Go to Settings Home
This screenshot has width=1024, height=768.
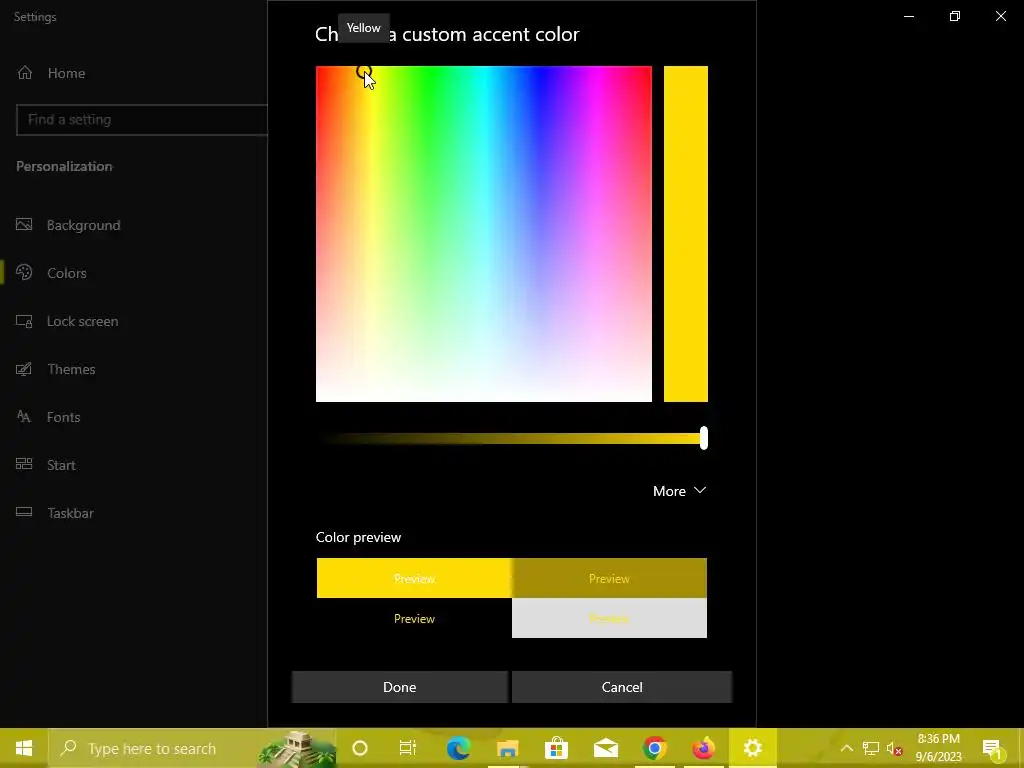(x=66, y=73)
